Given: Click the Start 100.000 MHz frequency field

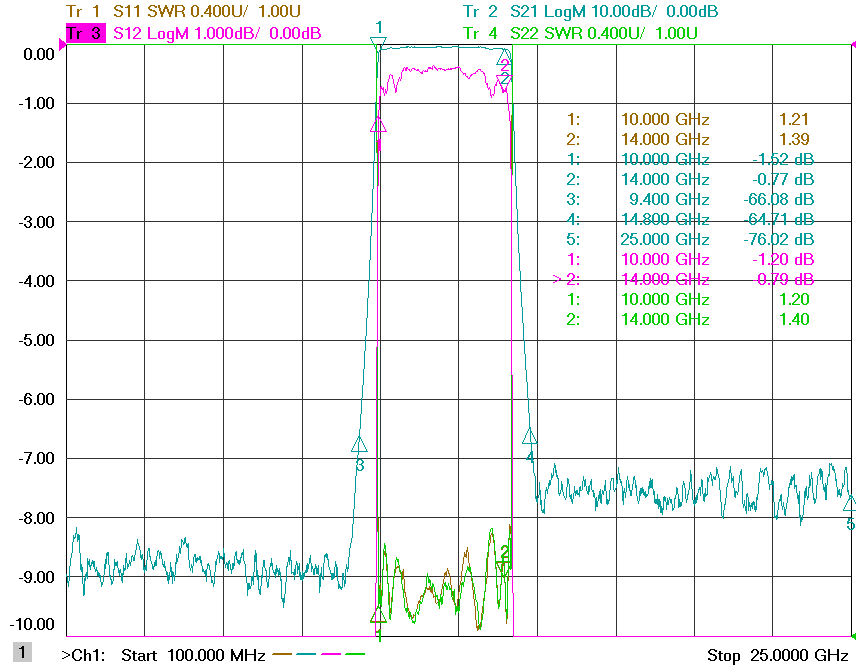Looking at the screenshot, I should [x=193, y=655].
